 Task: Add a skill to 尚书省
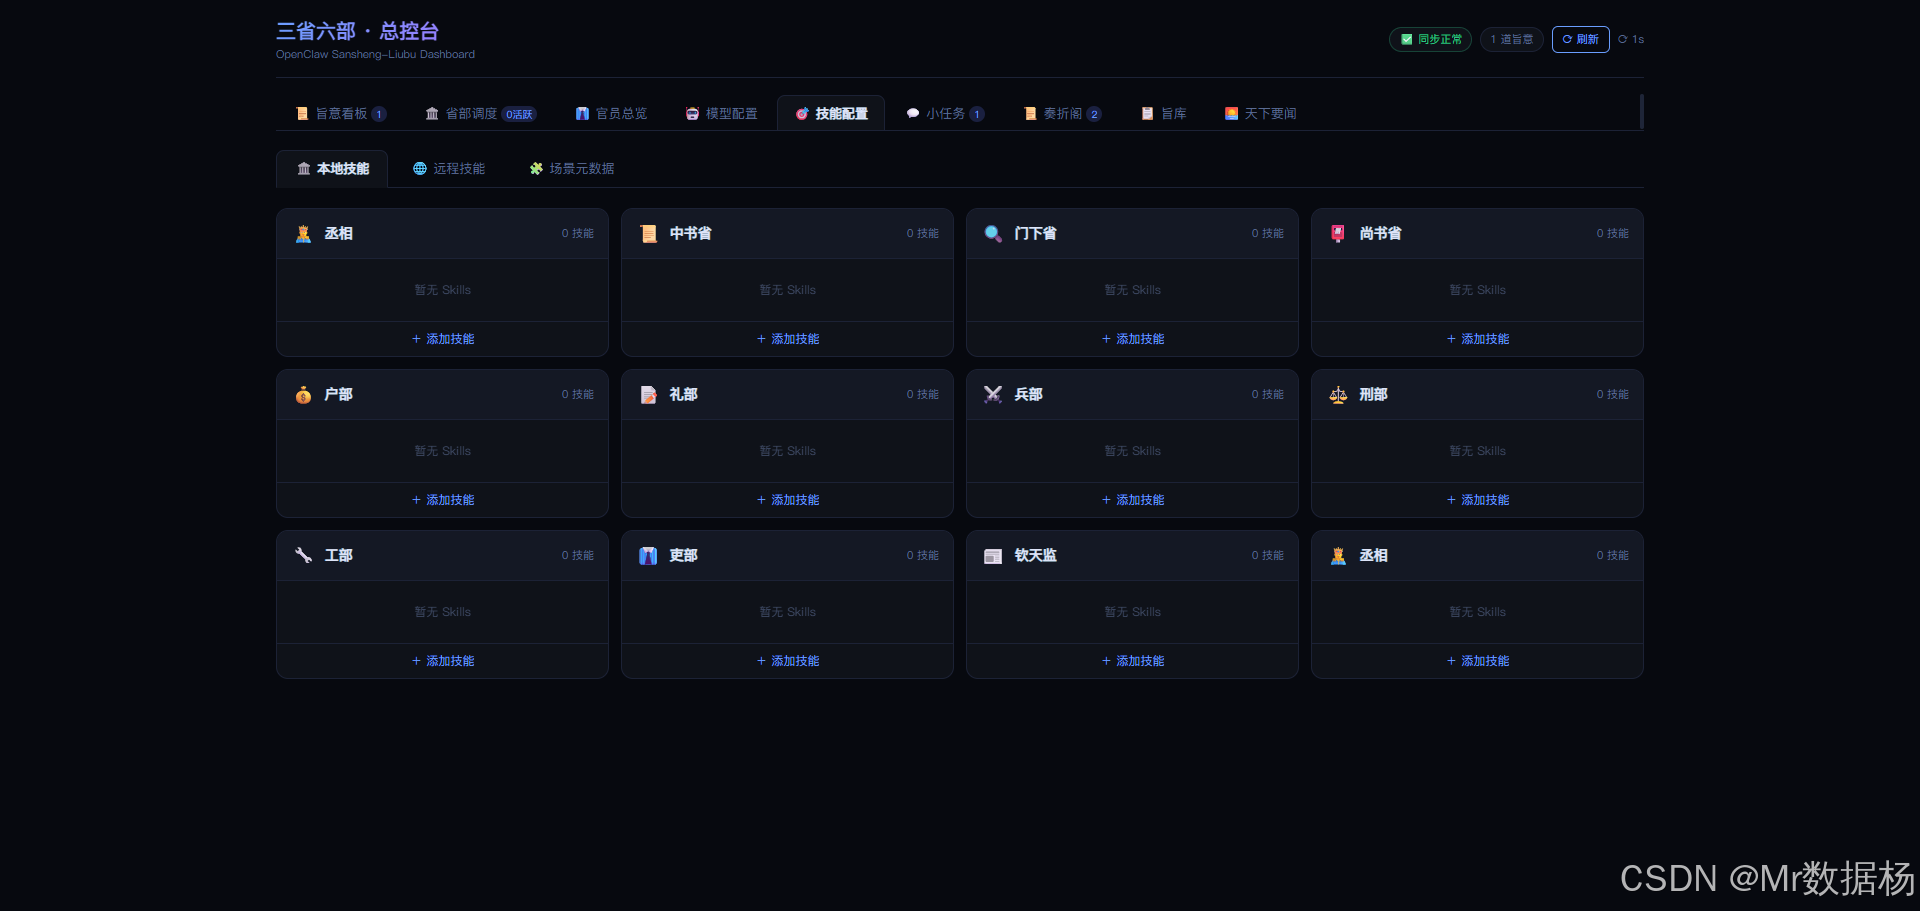point(1477,339)
